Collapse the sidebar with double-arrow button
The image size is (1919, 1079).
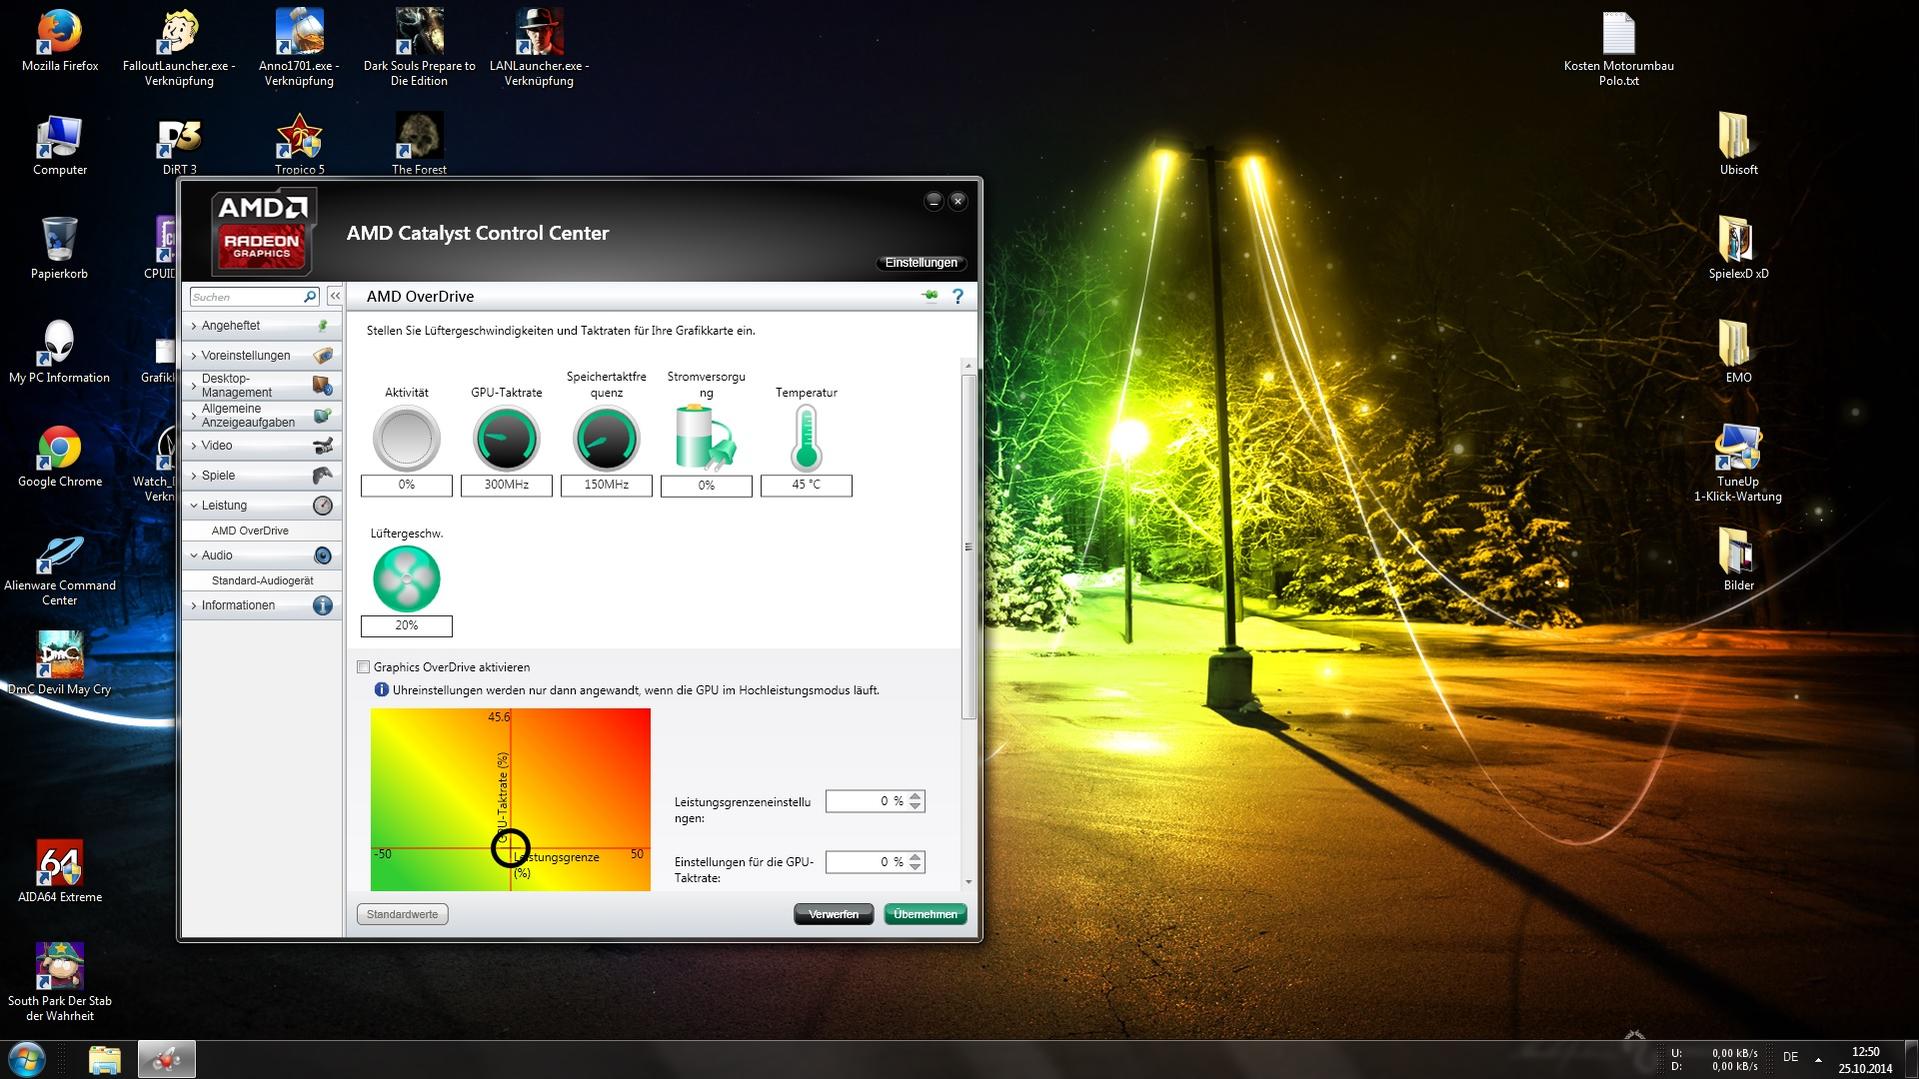tap(335, 296)
